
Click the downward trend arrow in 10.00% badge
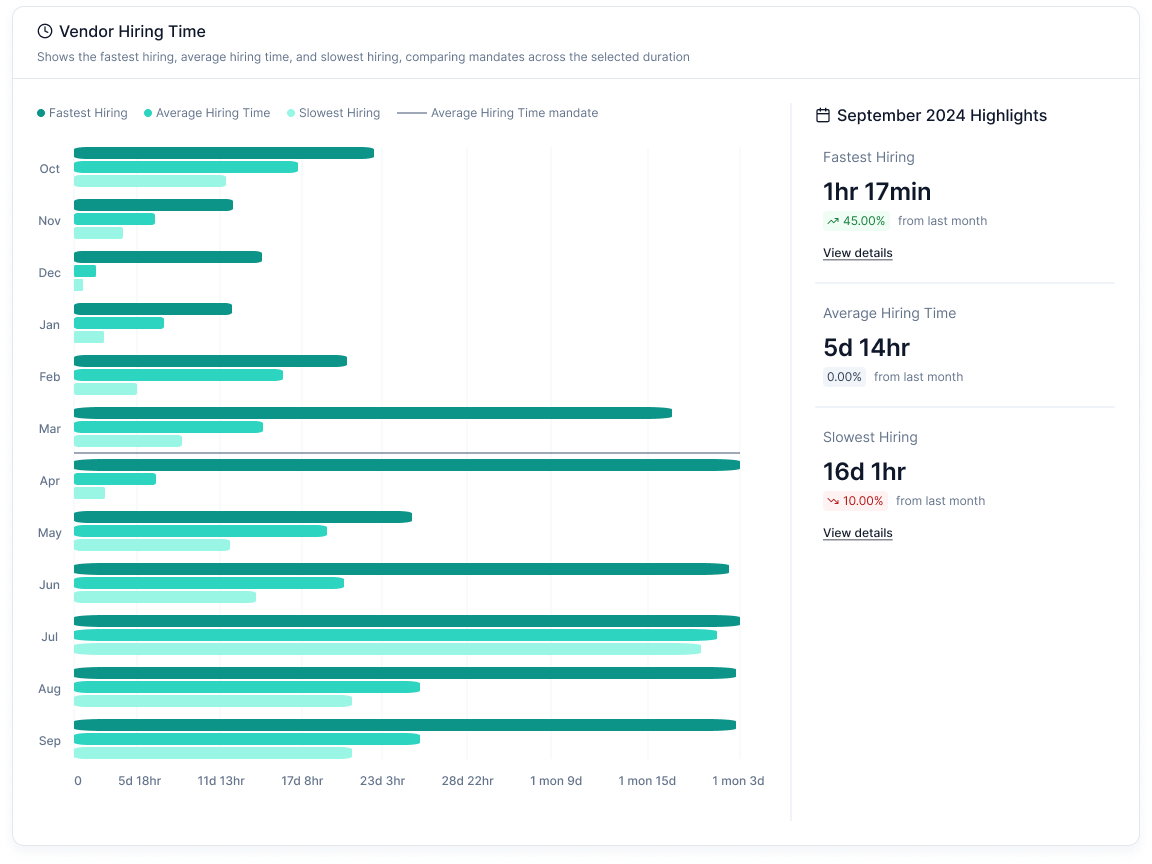(833, 501)
